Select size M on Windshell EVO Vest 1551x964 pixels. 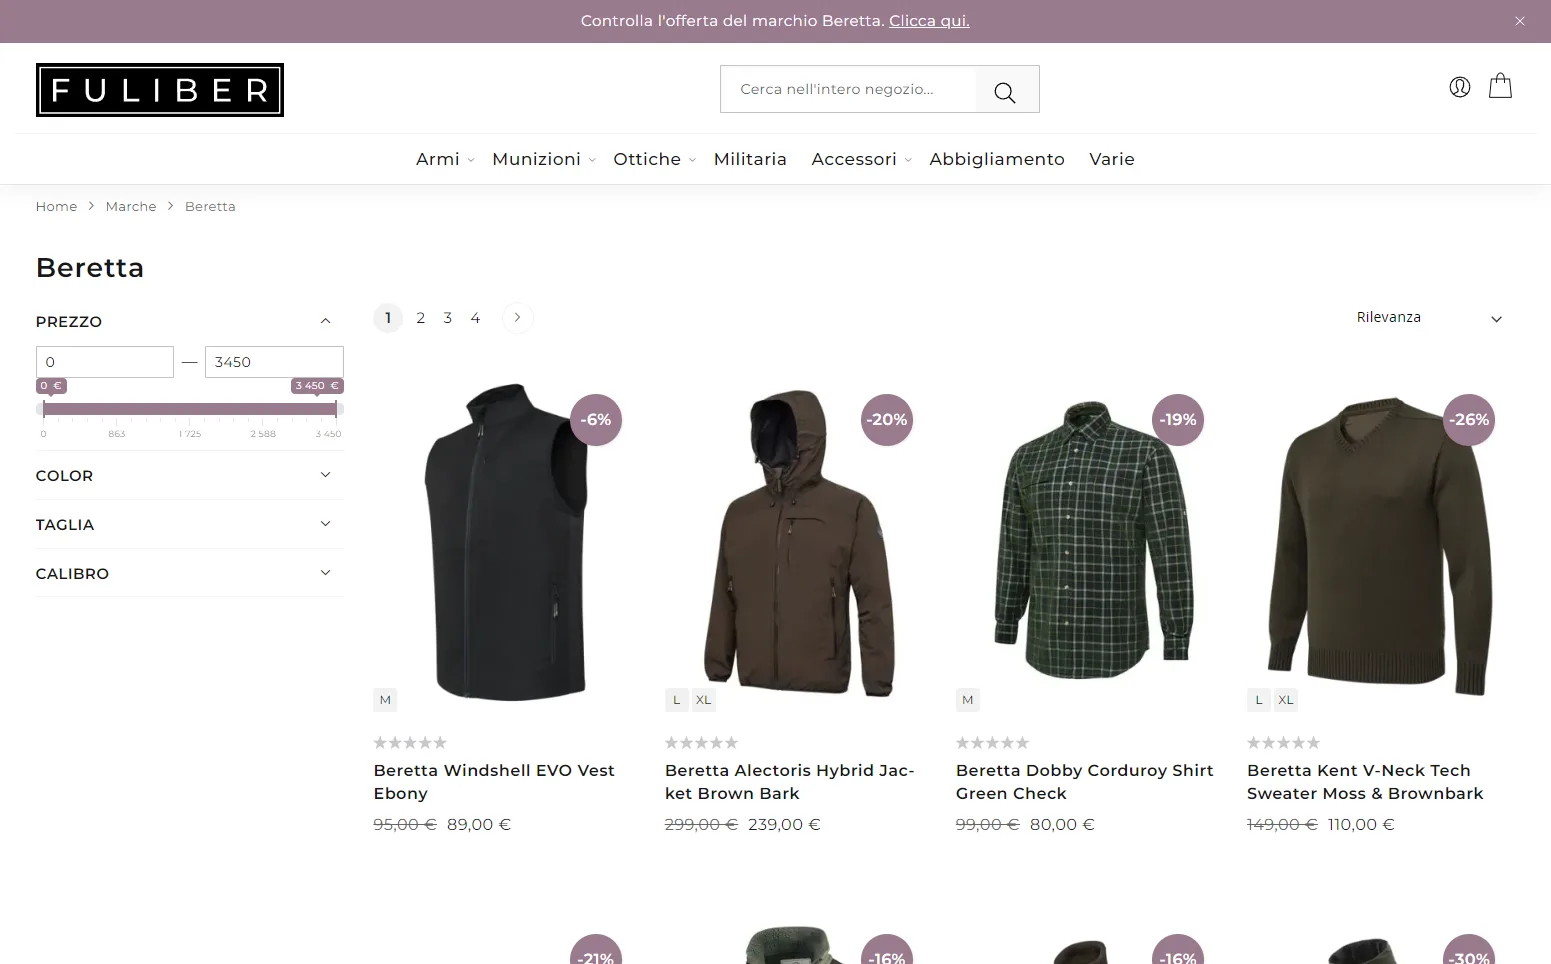click(x=385, y=700)
